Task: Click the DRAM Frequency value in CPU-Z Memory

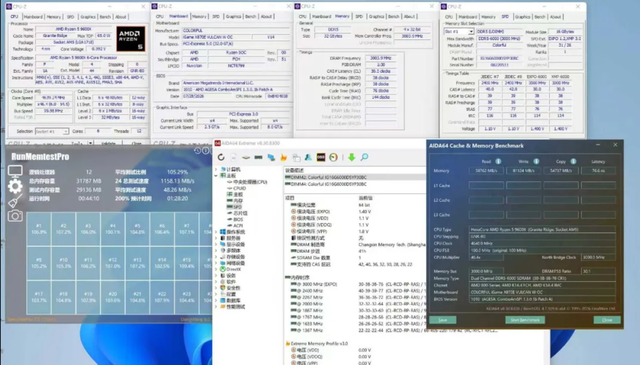Action: click(380, 58)
